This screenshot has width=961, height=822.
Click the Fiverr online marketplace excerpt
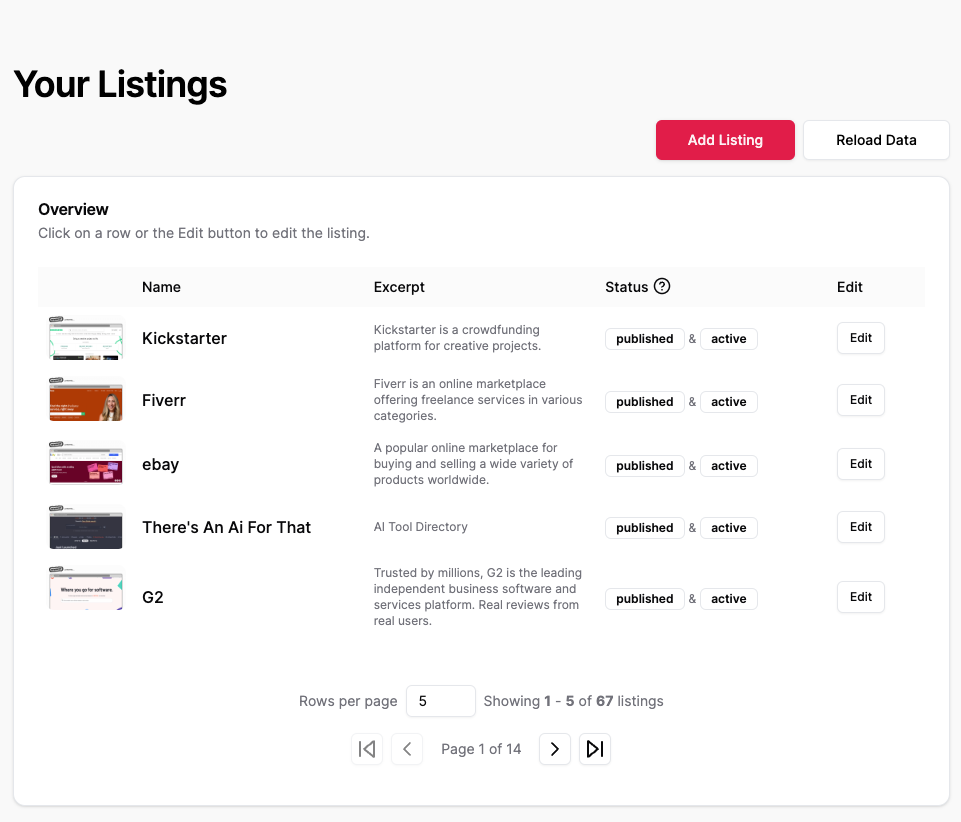(478, 400)
